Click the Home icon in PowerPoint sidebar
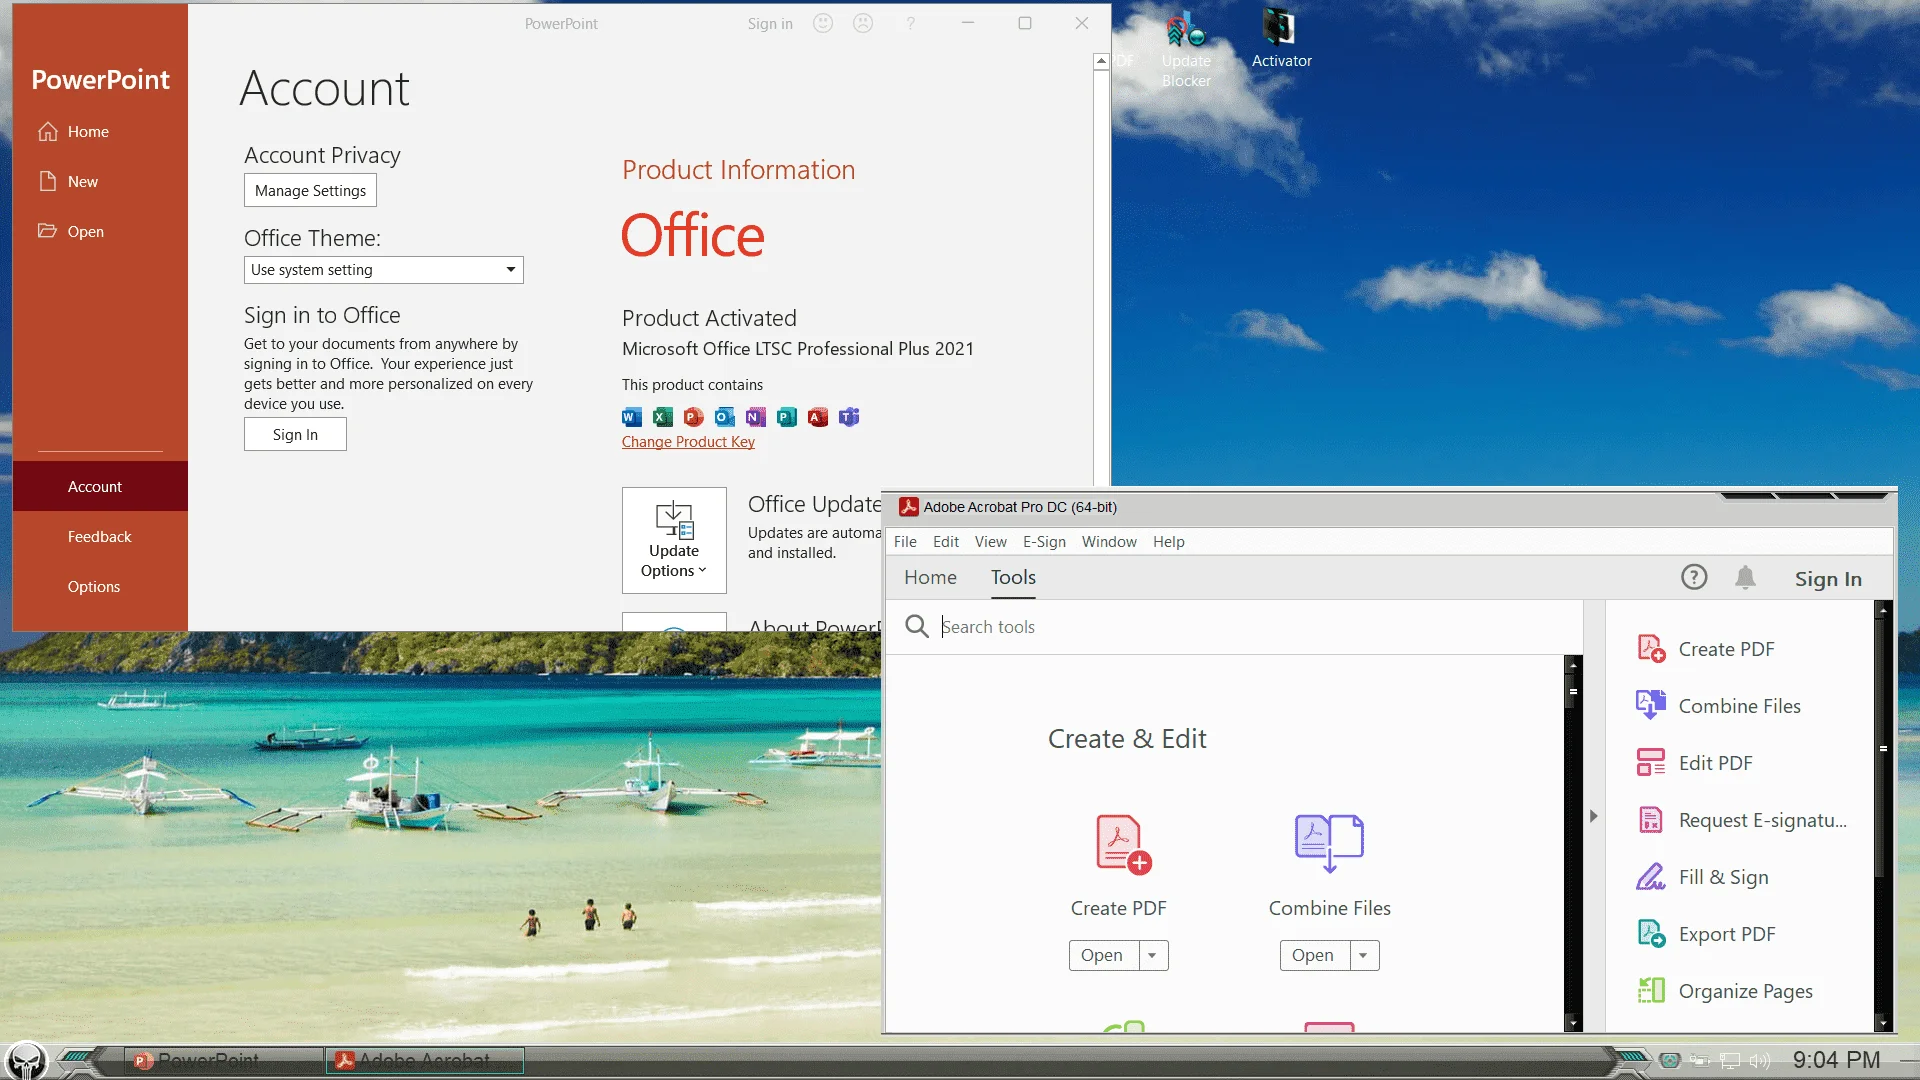This screenshot has width=1920, height=1080. tap(47, 132)
